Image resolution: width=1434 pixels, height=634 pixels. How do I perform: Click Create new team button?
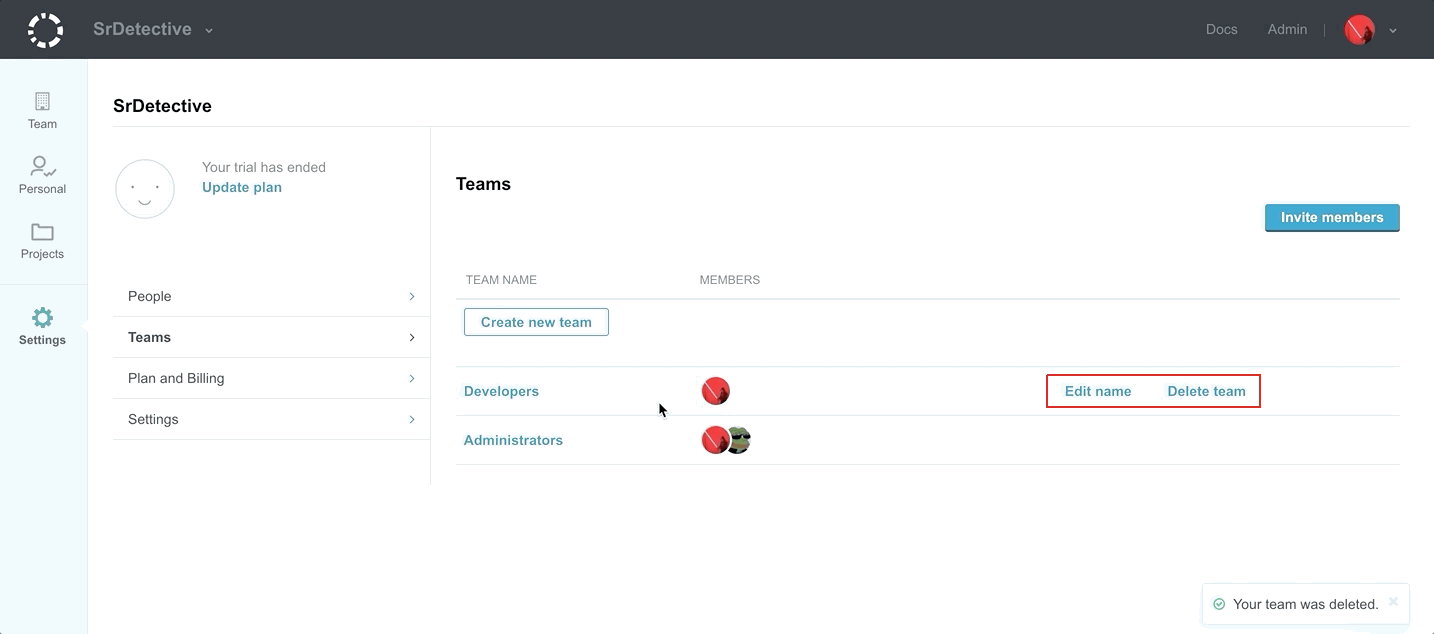[x=536, y=322]
